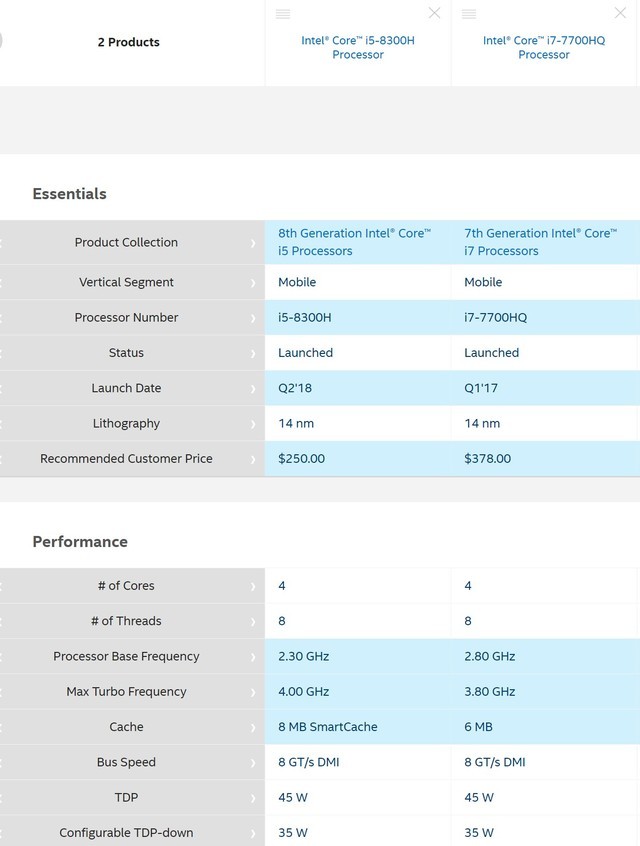Click the Vertical Segment row label
This screenshot has height=846, width=640.
point(126,282)
